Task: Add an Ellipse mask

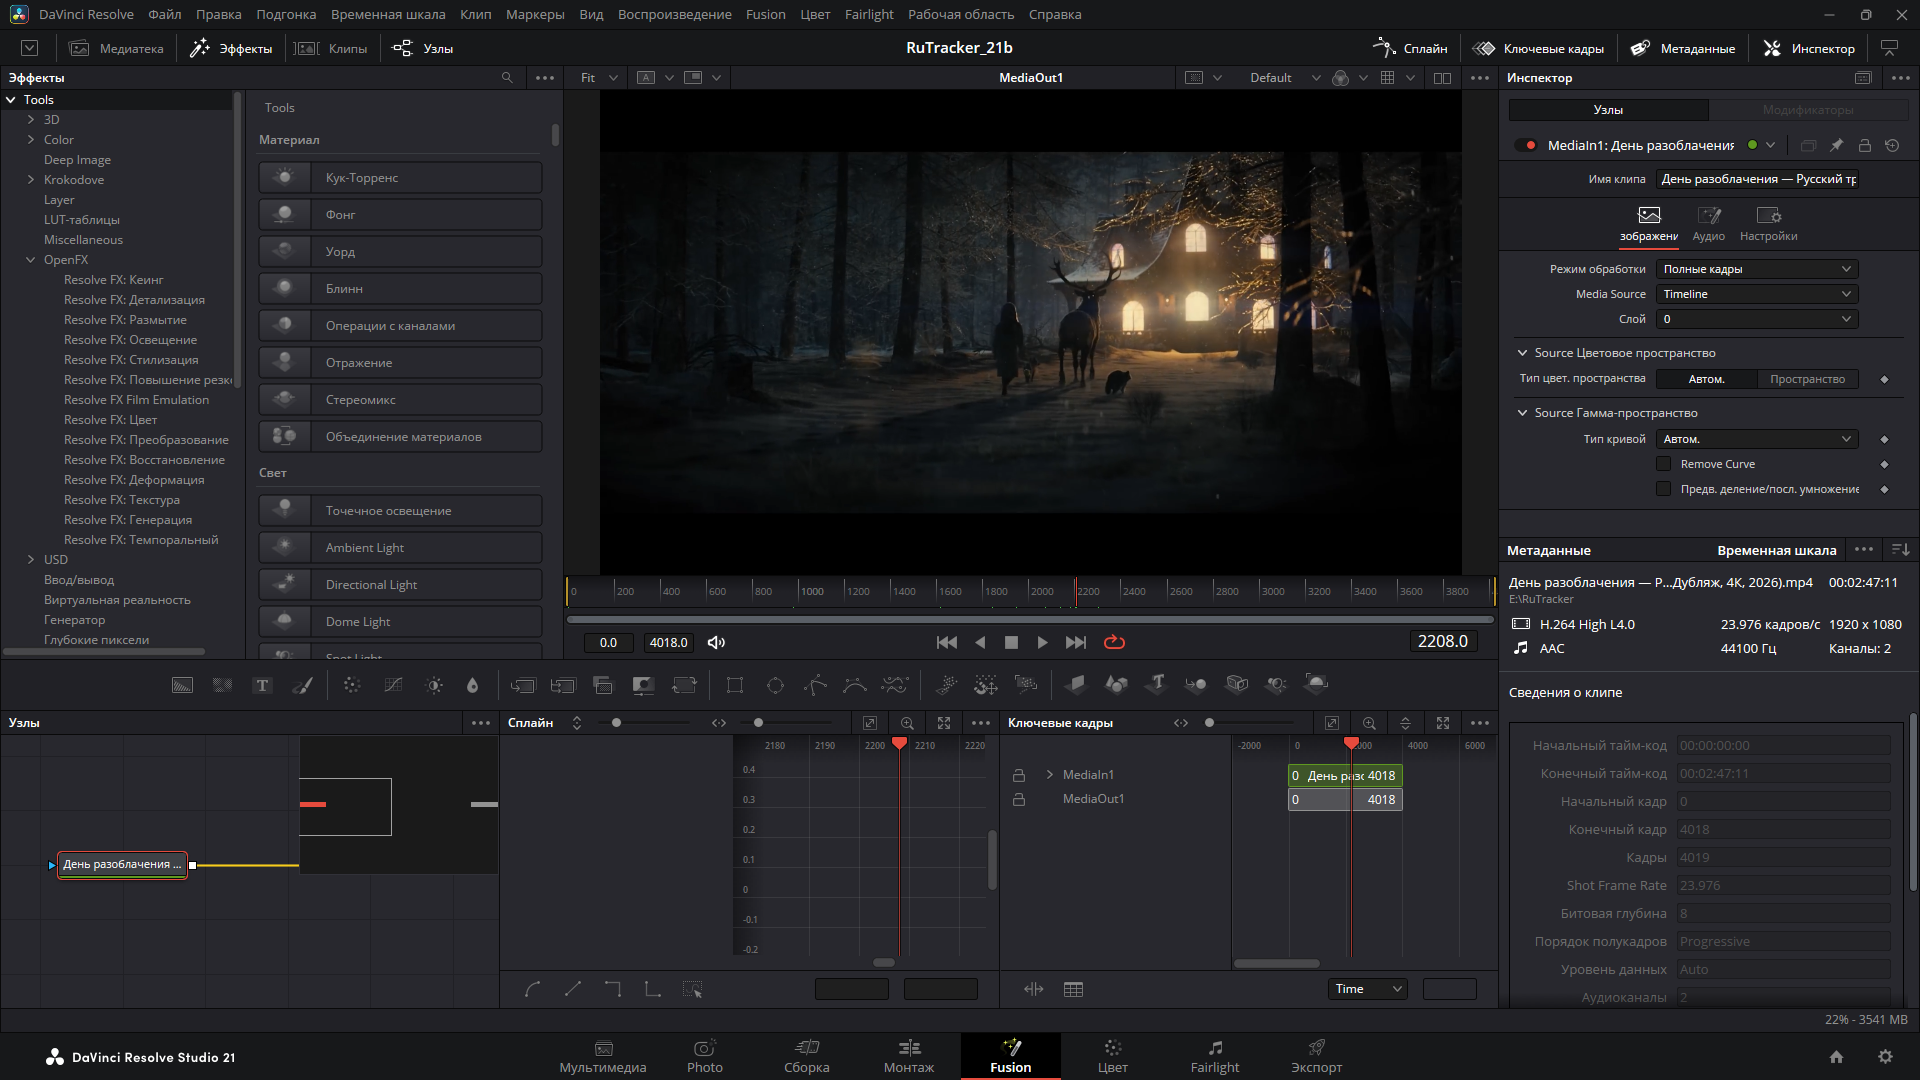Action: 775,685
